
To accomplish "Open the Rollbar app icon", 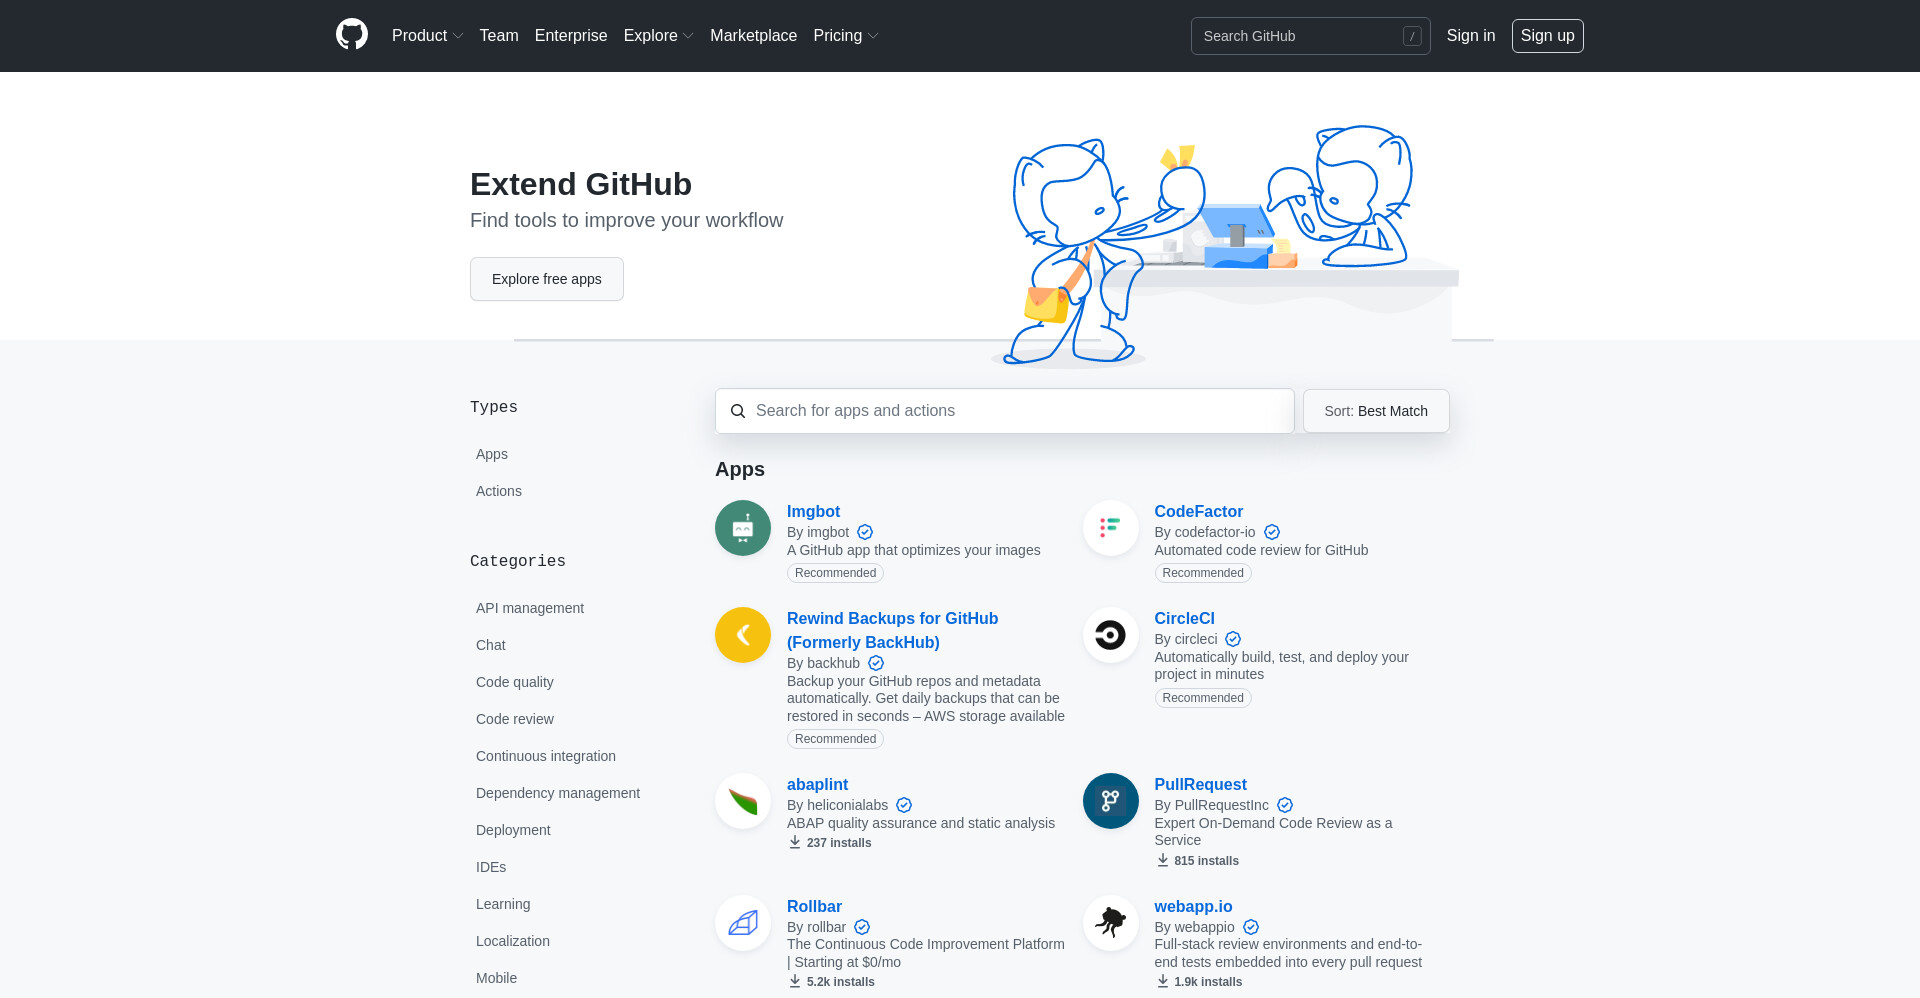I will (x=743, y=923).
